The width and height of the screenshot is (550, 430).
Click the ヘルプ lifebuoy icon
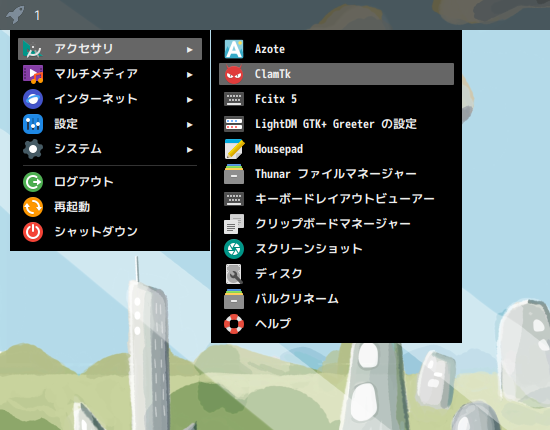tap(234, 324)
